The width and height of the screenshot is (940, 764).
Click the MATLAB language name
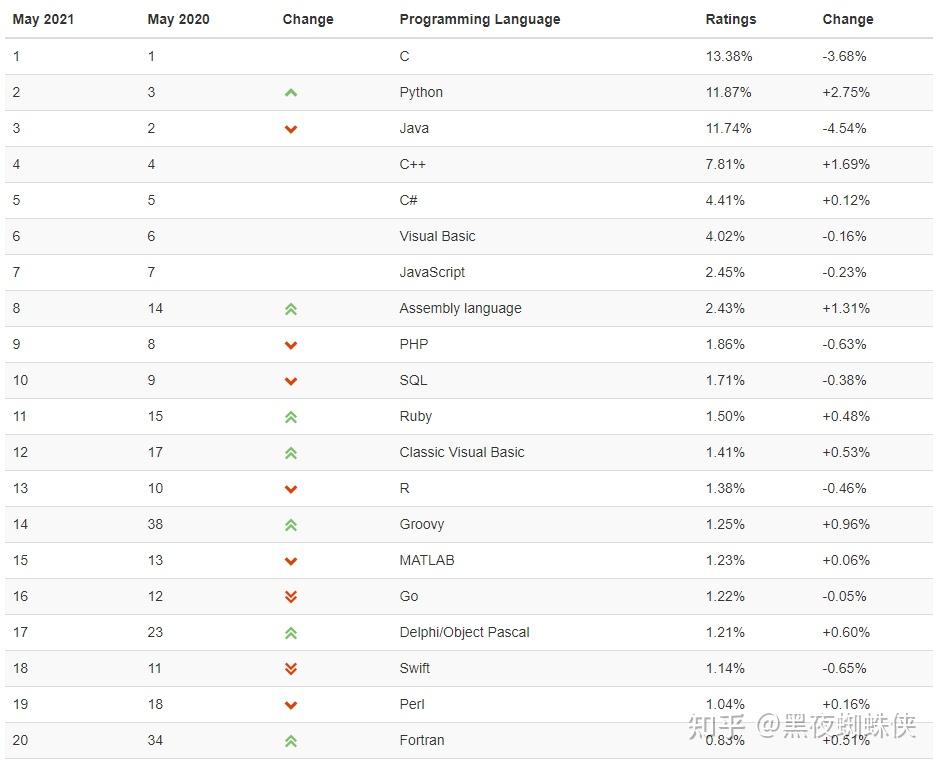[x=426, y=560]
